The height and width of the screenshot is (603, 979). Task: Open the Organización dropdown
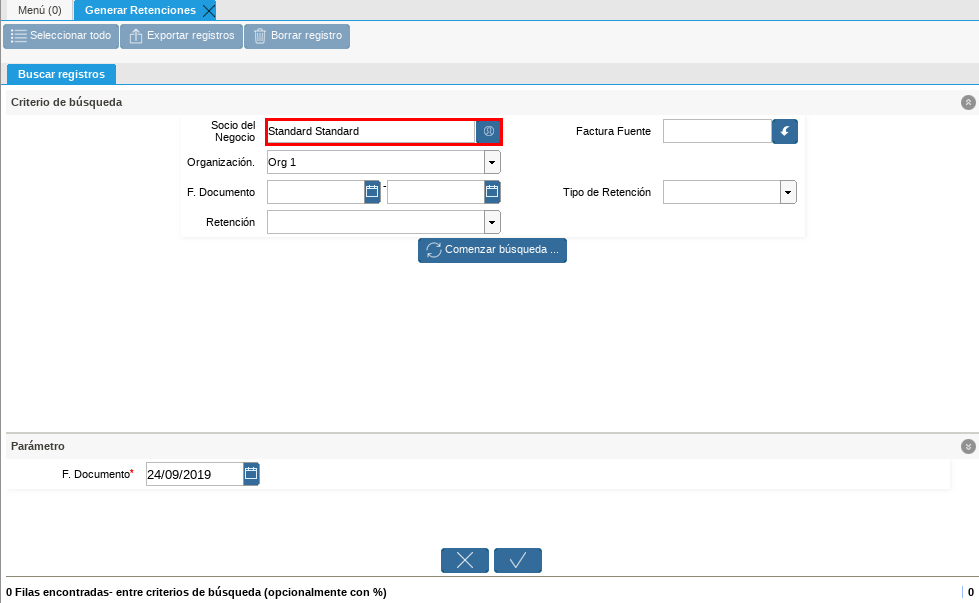(x=492, y=162)
